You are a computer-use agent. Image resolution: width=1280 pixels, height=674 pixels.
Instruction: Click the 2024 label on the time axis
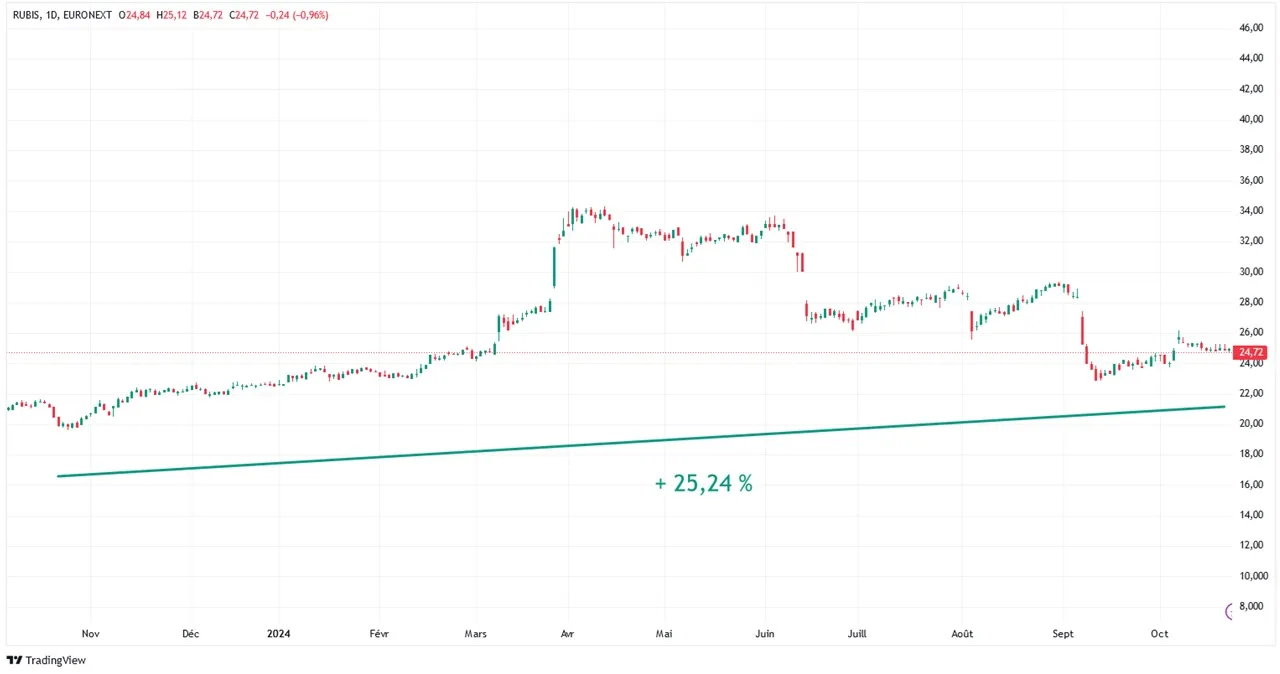[x=278, y=633]
